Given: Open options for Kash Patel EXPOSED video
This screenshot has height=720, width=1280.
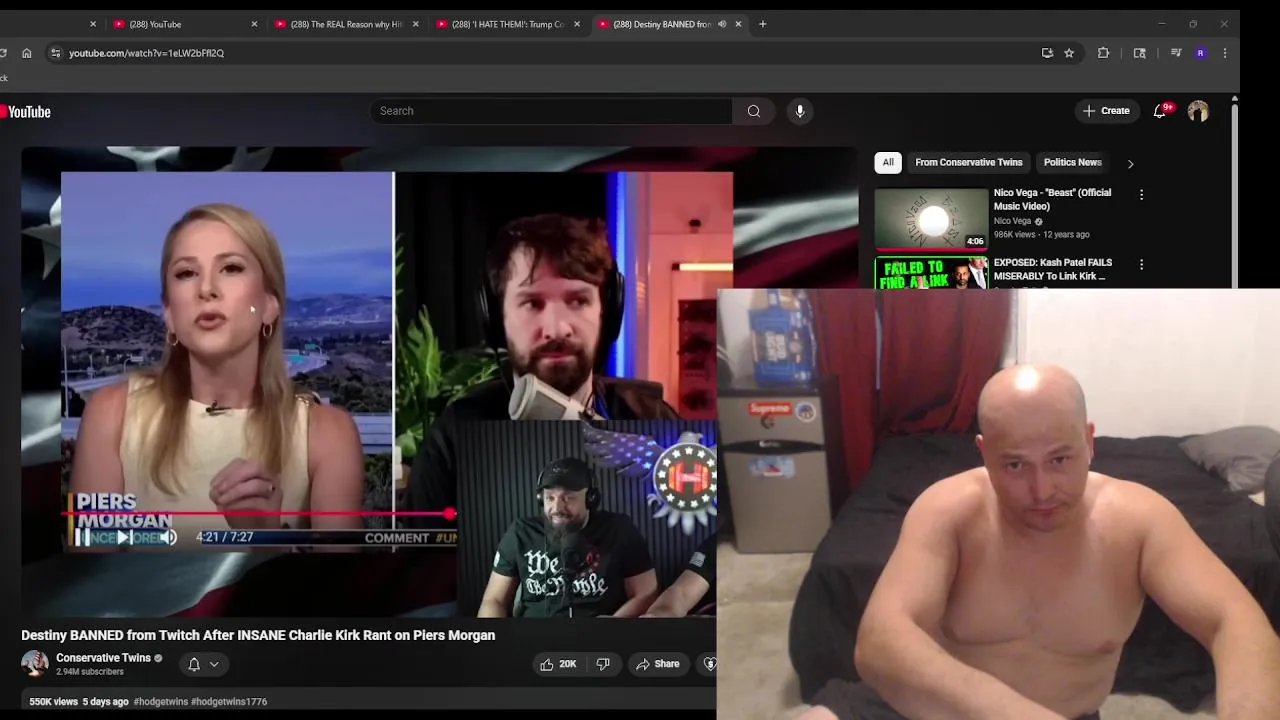Looking at the screenshot, I should click(x=1141, y=265).
